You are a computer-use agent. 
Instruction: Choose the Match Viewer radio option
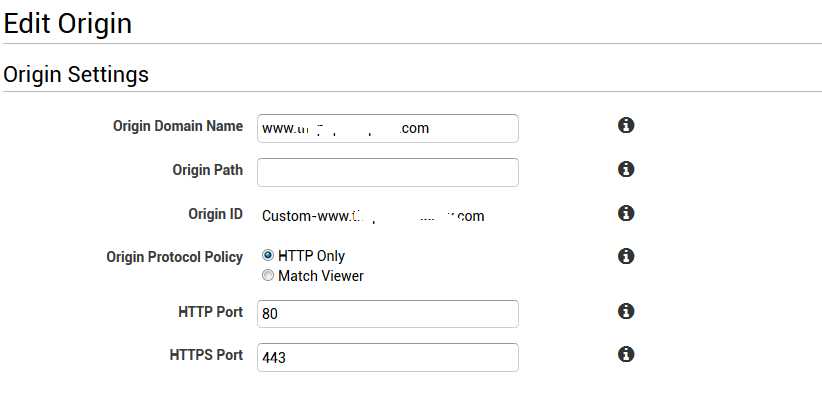268,275
